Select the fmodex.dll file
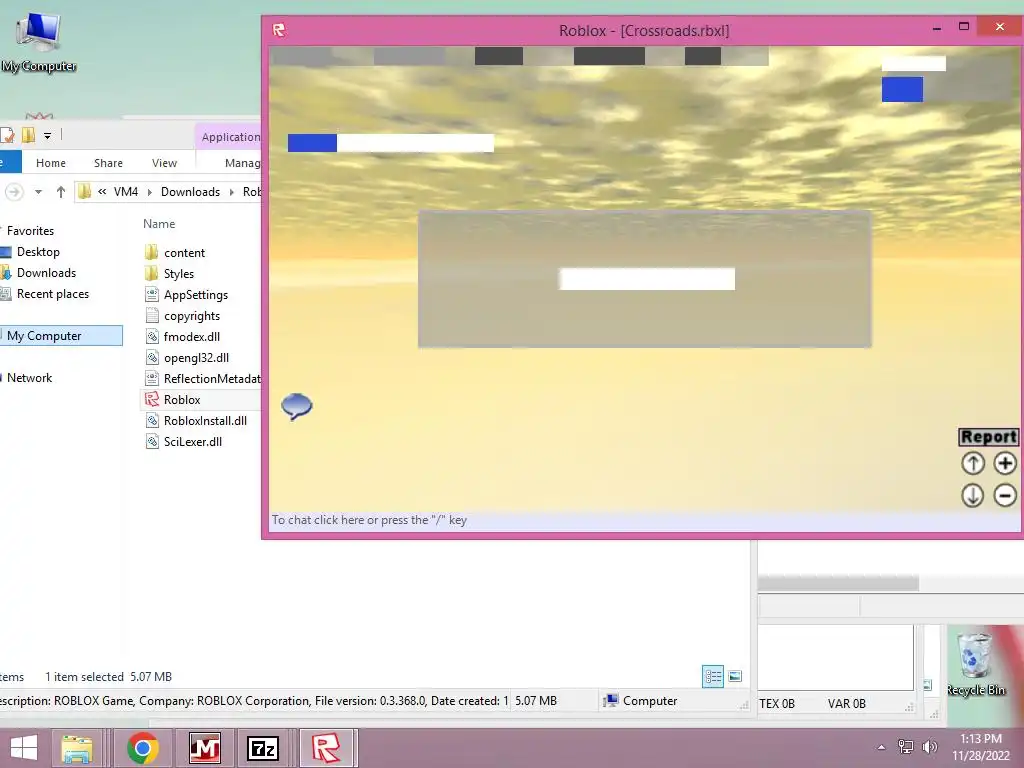 191,336
